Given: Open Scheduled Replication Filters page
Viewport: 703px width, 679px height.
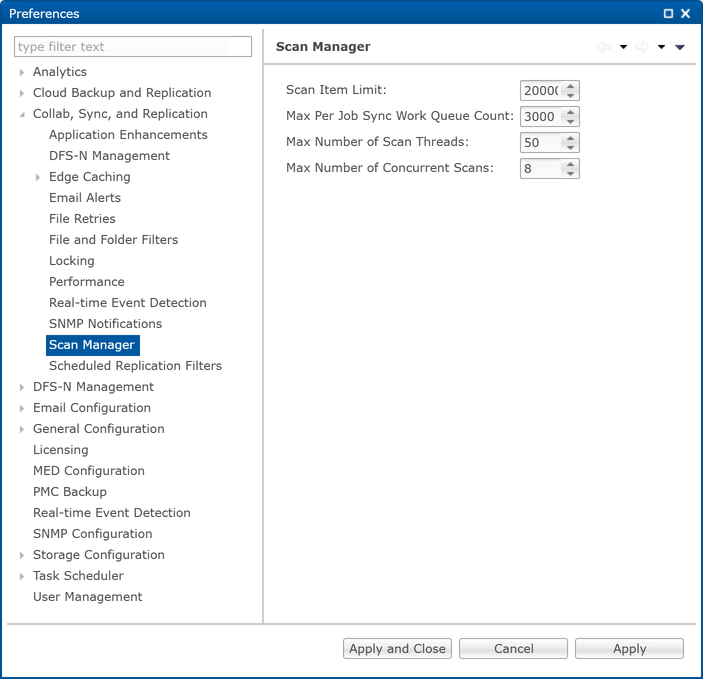Looking at the screenshot, I should [x=135, y=366].
